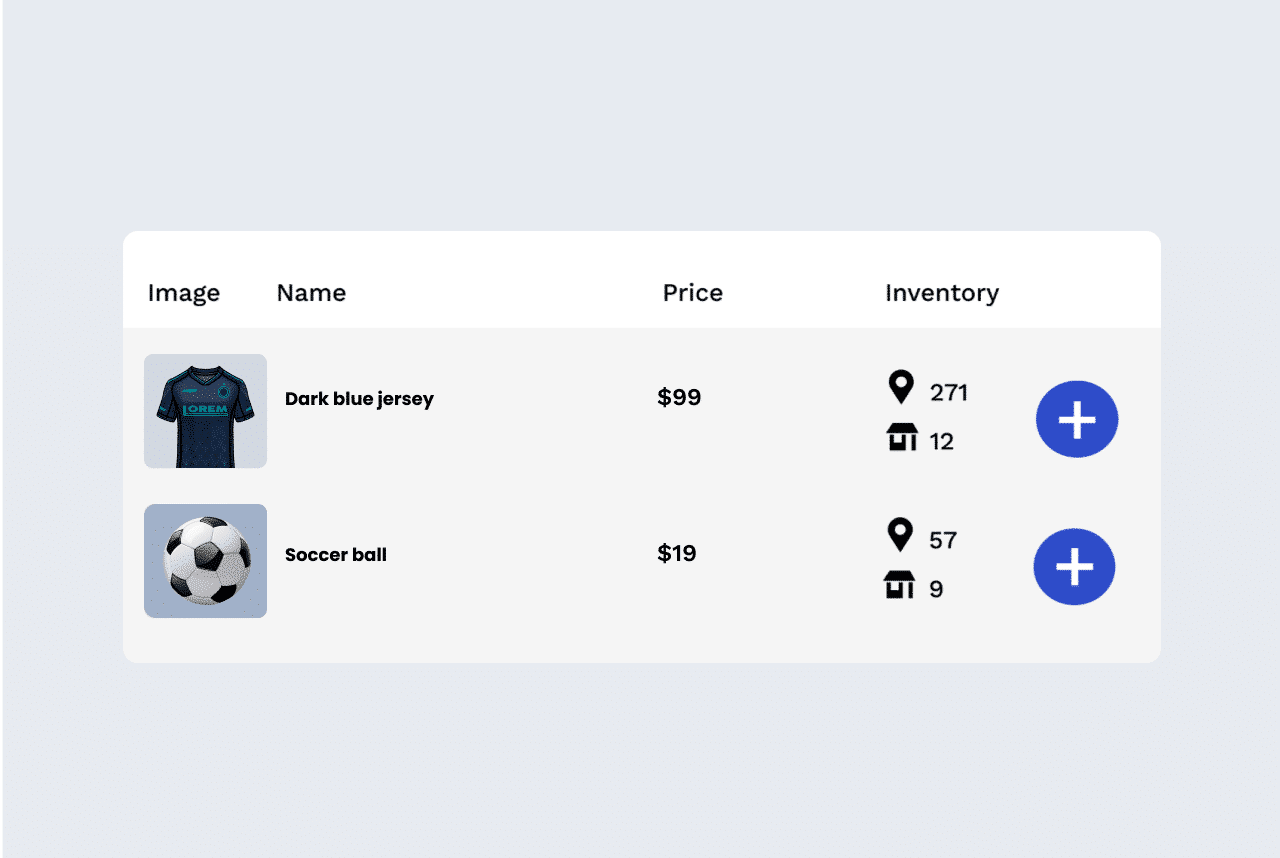Click store icon in Soccer ball row
This screenshot has width=1280, height=858.
pos(900,585)
